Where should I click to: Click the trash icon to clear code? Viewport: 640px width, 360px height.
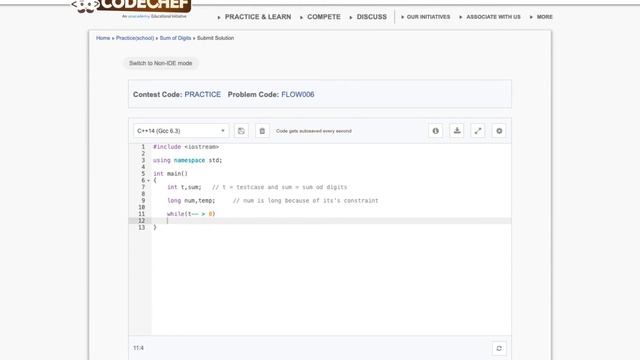[262, 131]
